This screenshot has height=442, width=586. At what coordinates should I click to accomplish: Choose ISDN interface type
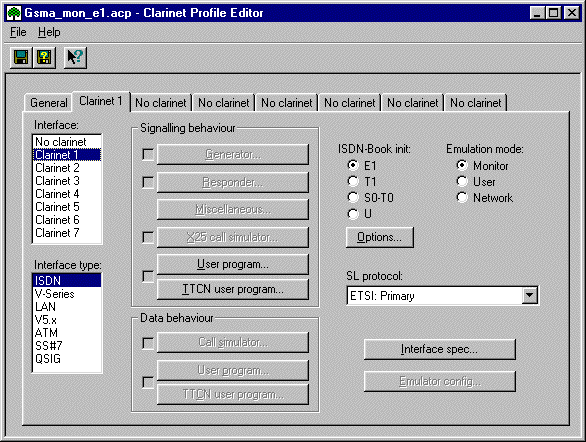tap(67, 281)
